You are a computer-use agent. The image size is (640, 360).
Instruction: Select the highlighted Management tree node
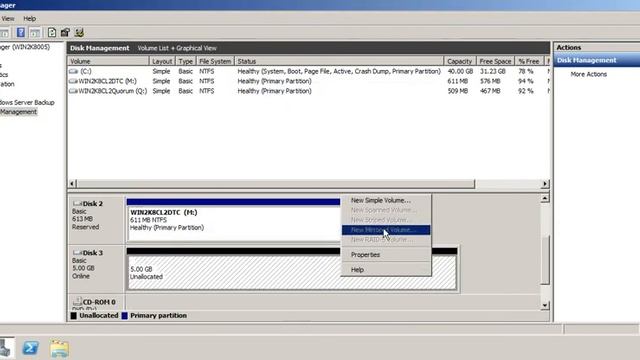tap(18, 112)
